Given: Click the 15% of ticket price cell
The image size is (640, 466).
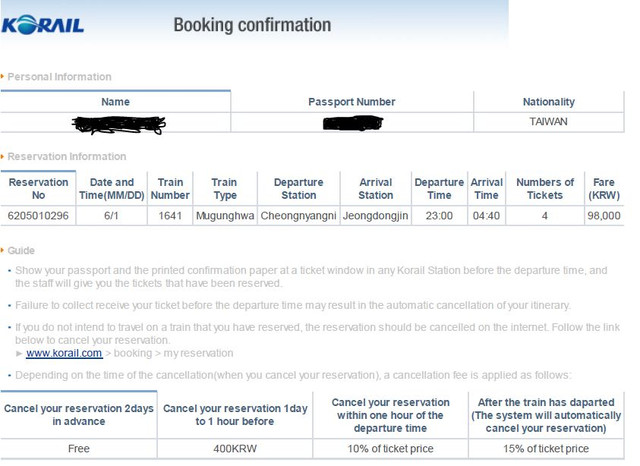Looking at the screenshot, I should (546, 448).
